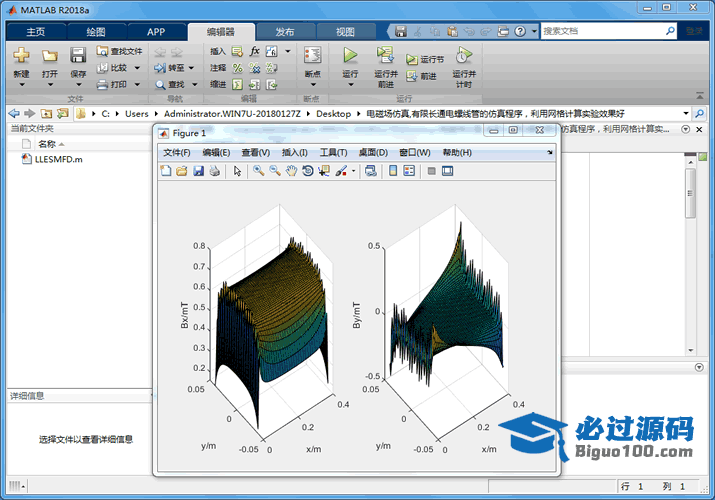Click the back arrow in the address bar
Image resolution: width=715 pixels, height=500 pixels.
tap(14, 113)
